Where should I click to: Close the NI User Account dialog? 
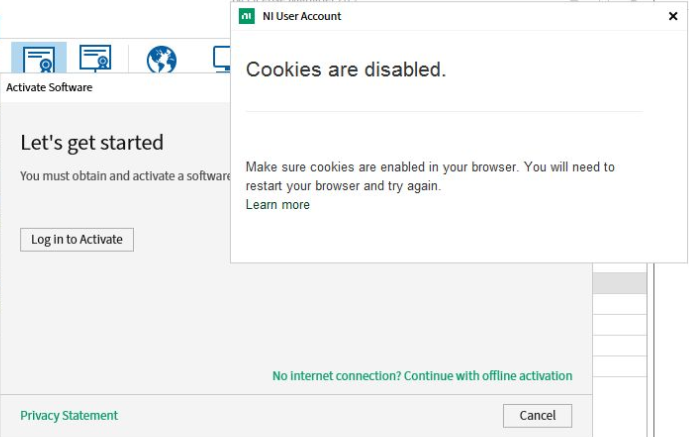(673, 16)
